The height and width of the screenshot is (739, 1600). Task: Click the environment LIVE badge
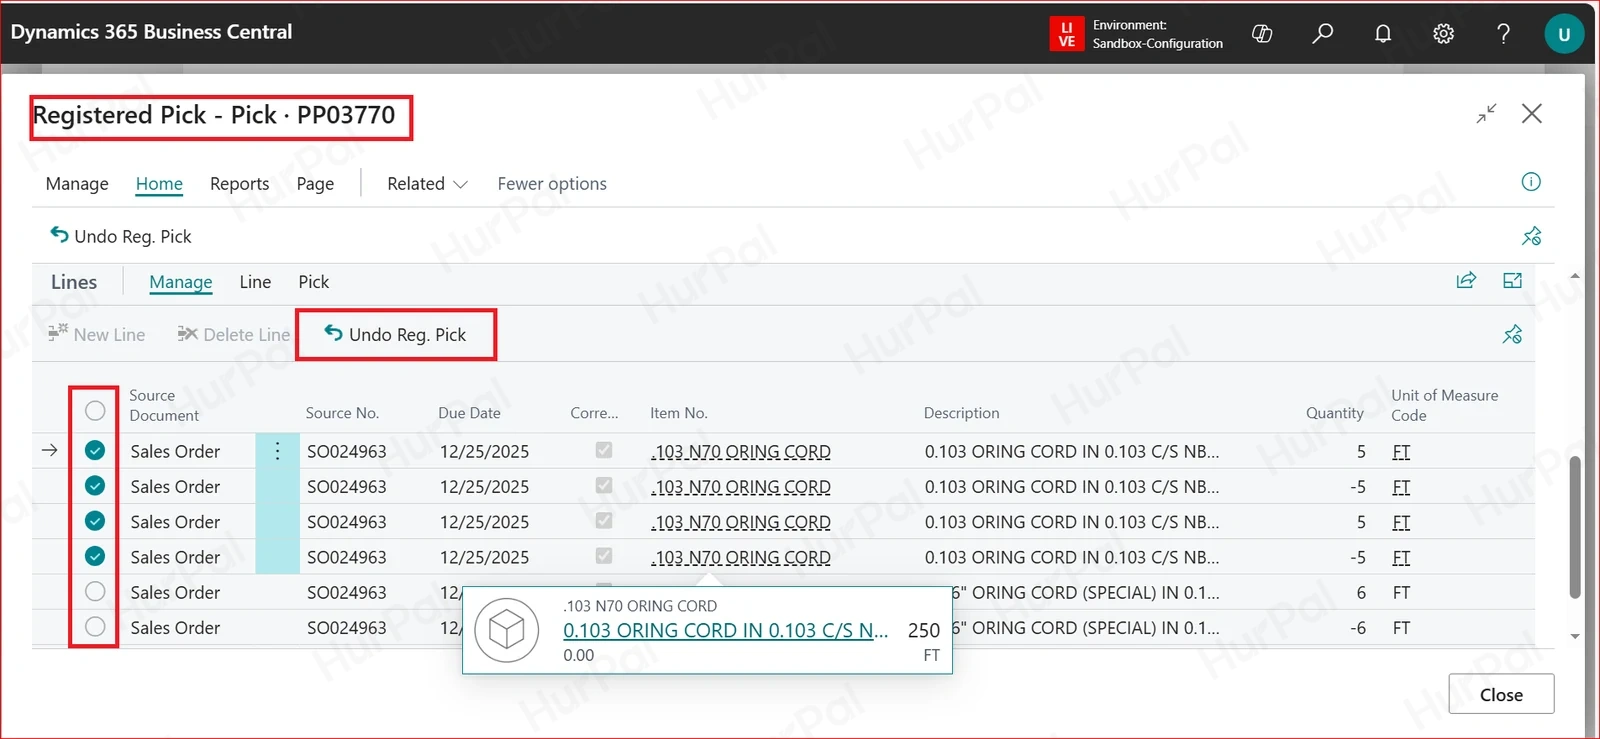1067,33
